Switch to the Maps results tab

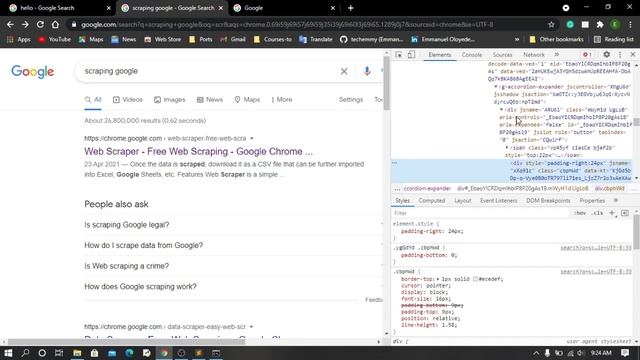coord(247,100)
